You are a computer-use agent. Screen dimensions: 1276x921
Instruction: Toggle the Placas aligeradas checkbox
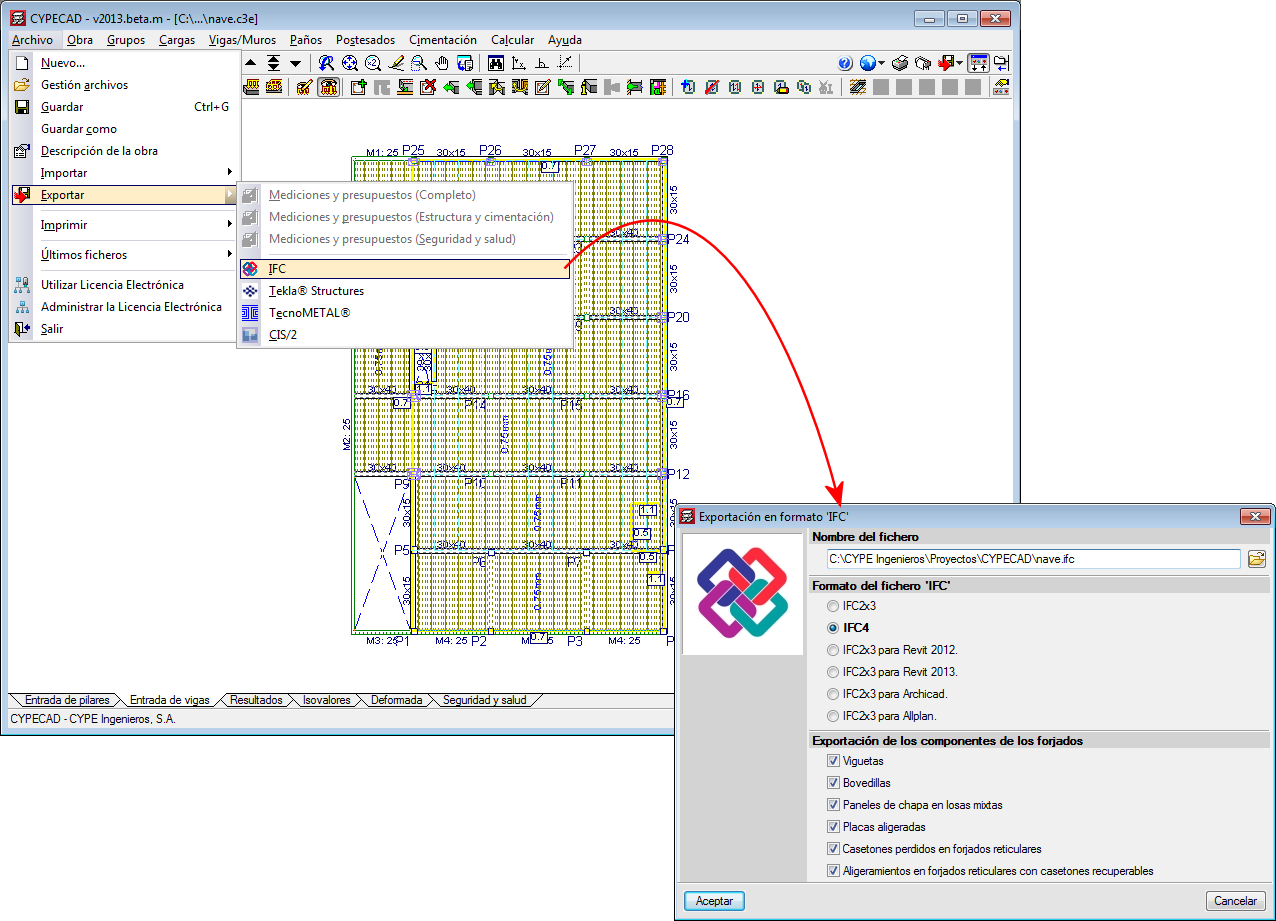click(833, 827)
